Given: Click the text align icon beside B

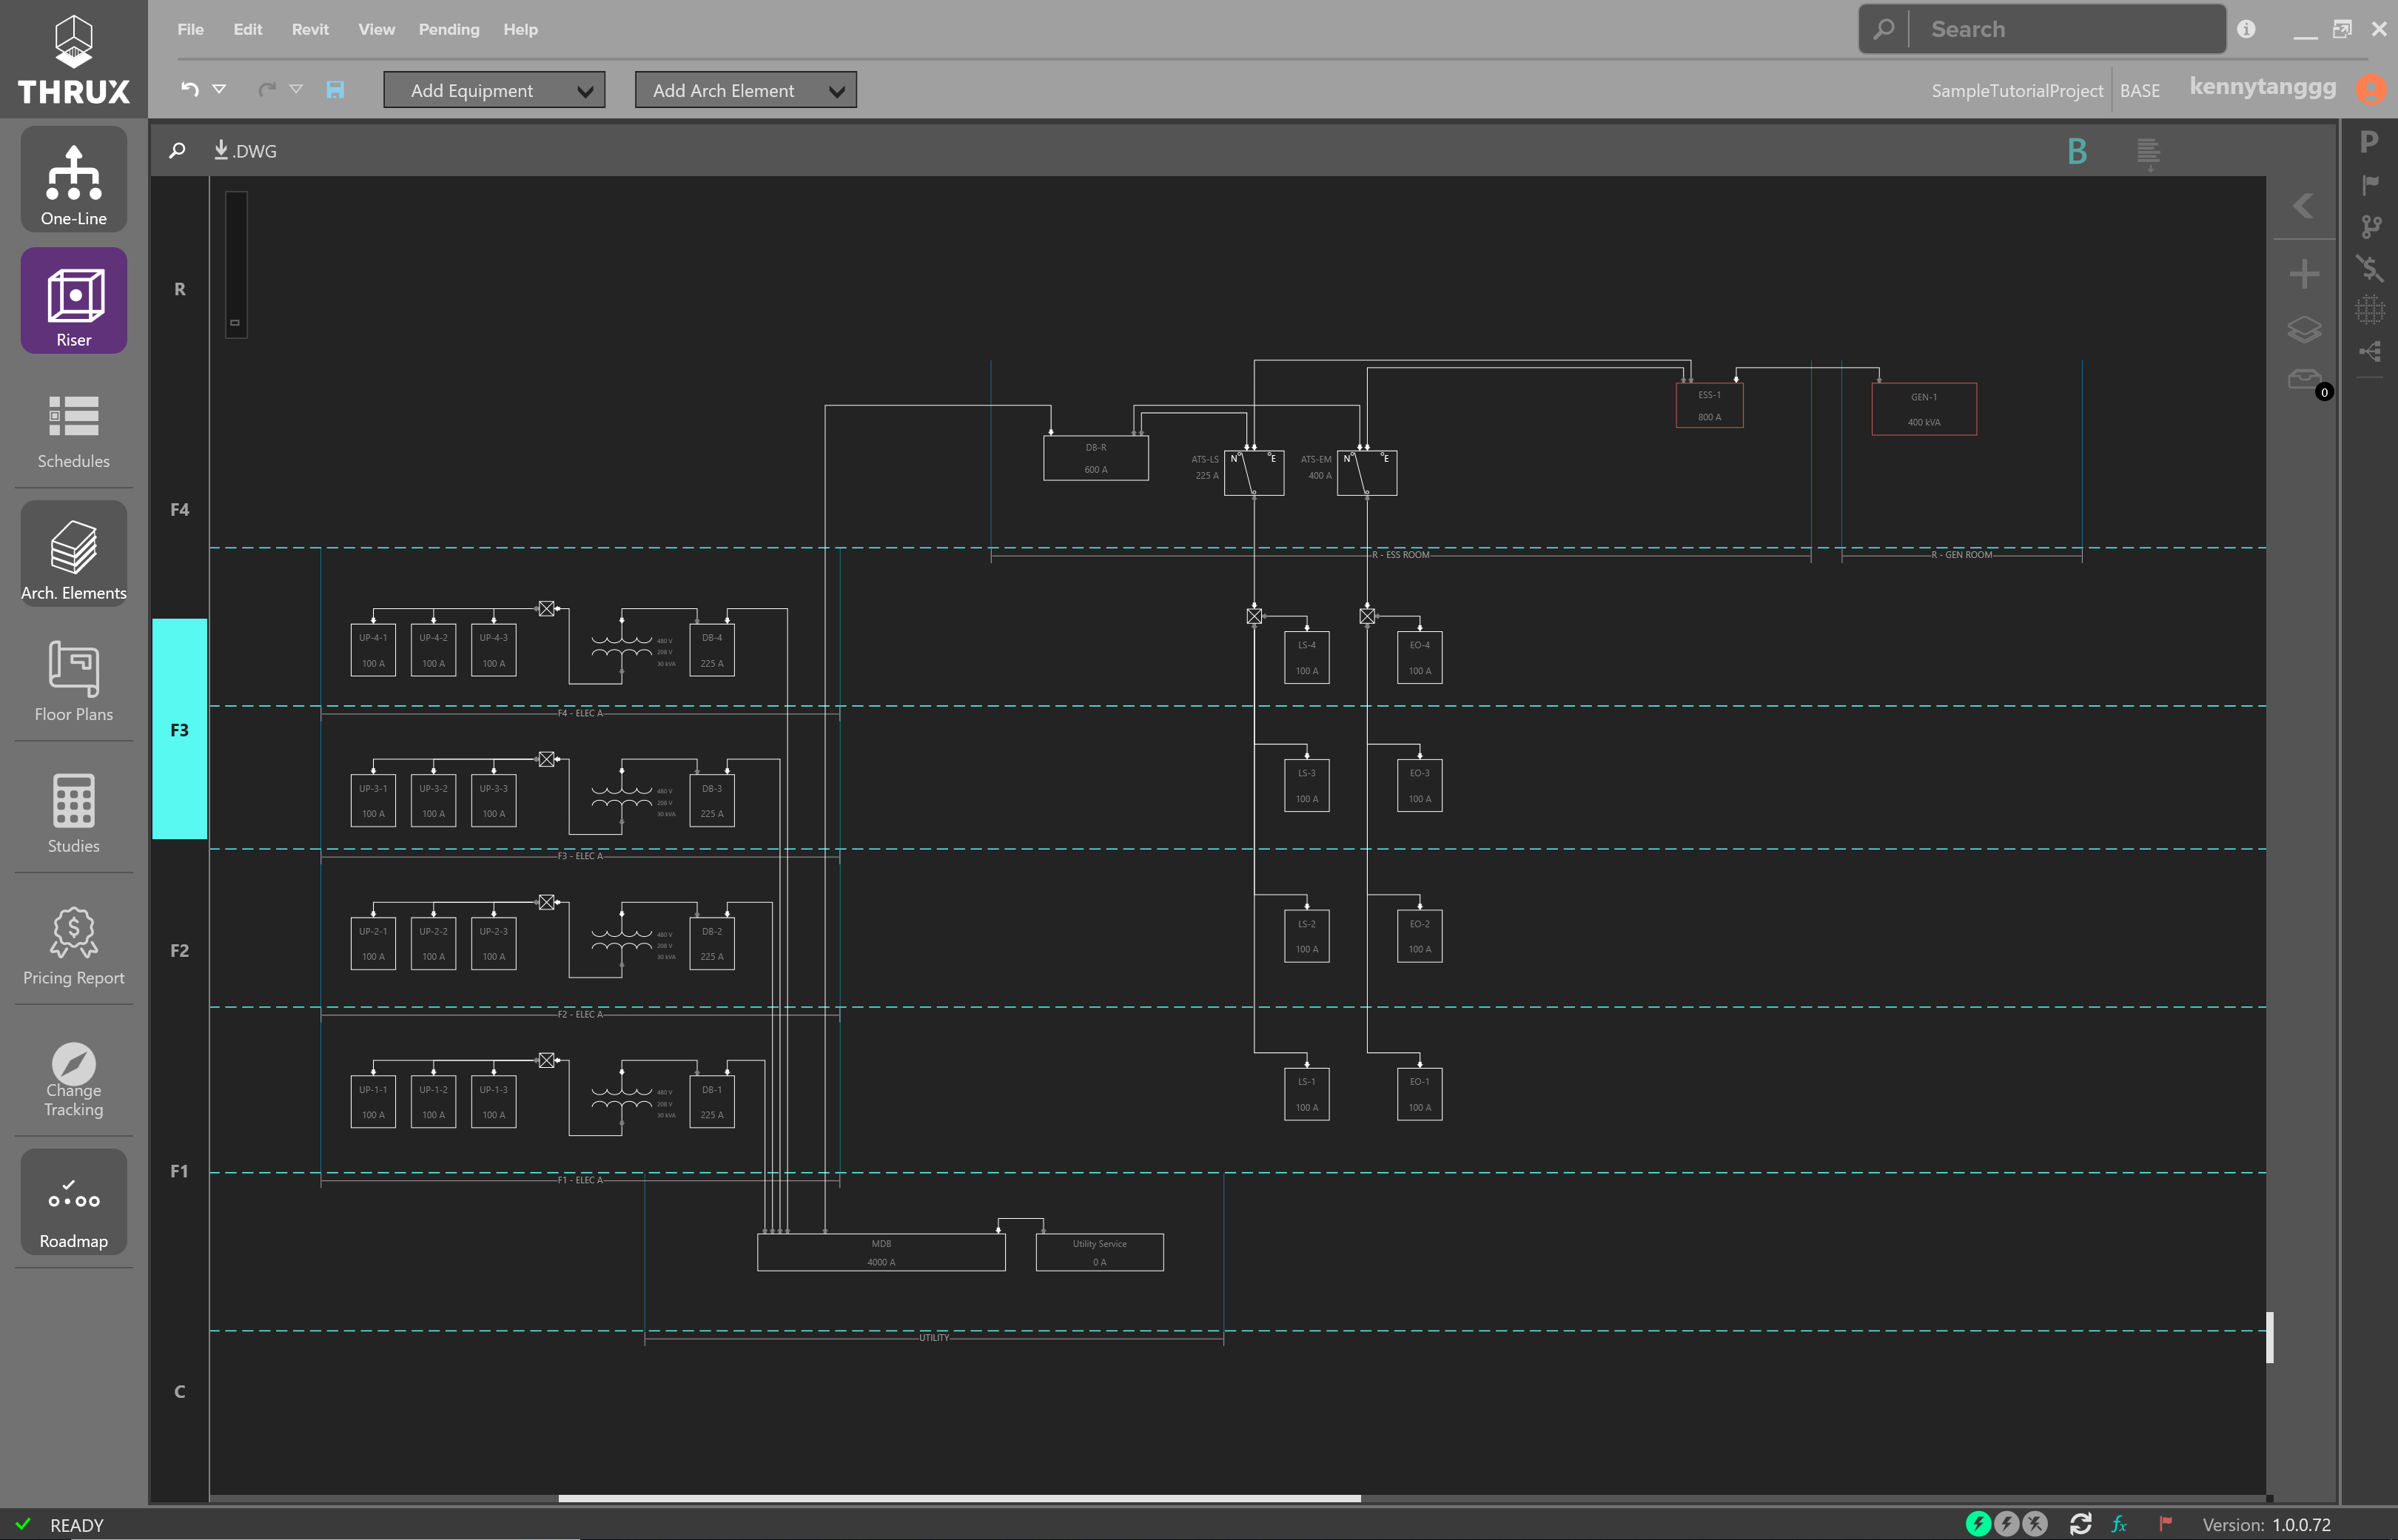Looking at the screenshot, I should pos(2148,153).
